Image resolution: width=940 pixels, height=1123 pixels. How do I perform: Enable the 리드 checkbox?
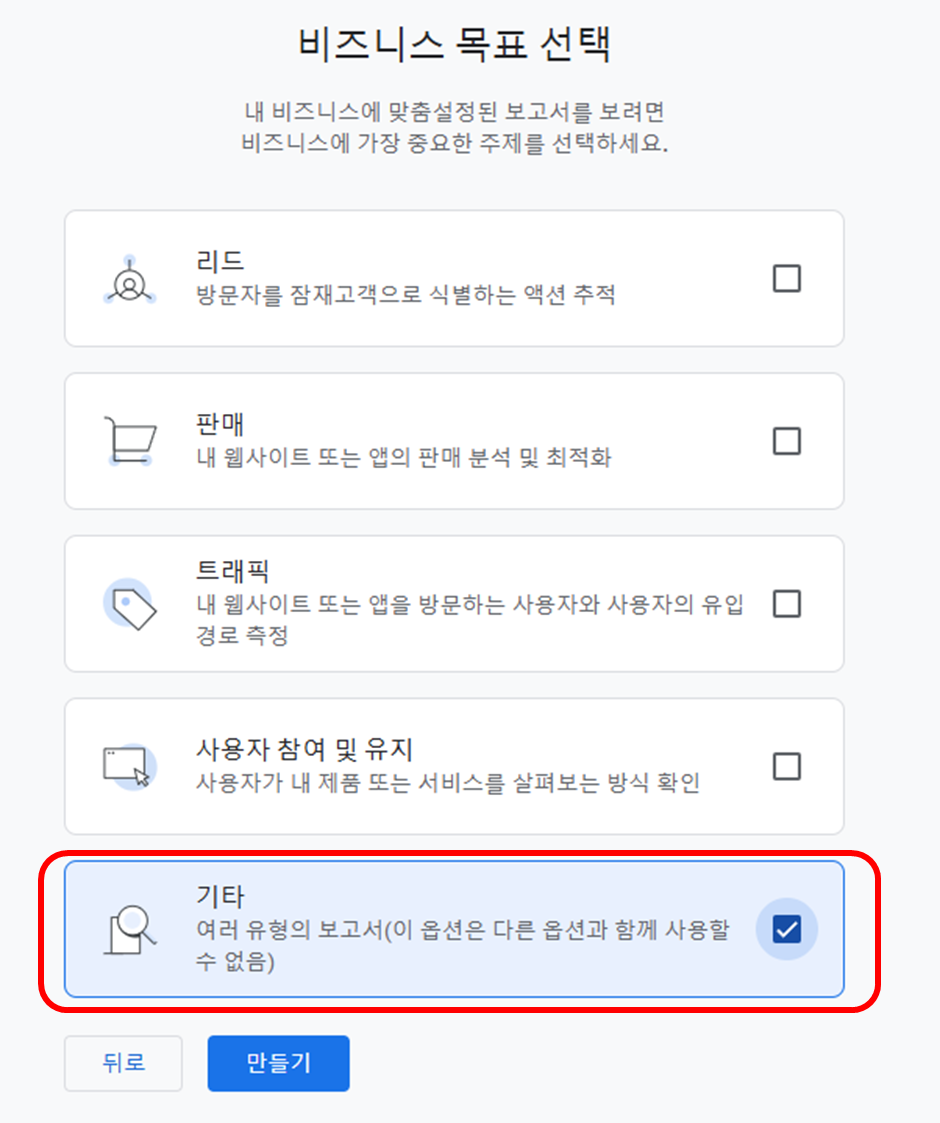coord(787,279)
